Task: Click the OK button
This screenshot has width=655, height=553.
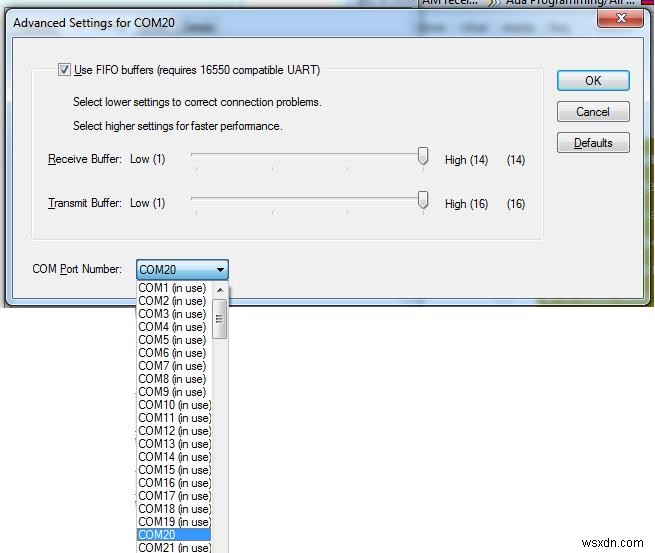Action: pyautogui.click(x=593, y=81)
